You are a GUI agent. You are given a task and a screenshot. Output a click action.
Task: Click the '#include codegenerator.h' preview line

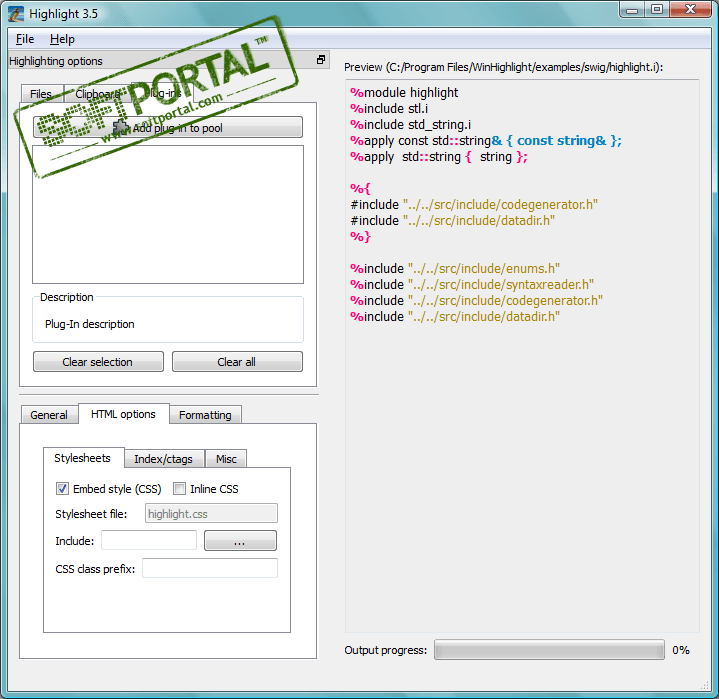point(474,205)
